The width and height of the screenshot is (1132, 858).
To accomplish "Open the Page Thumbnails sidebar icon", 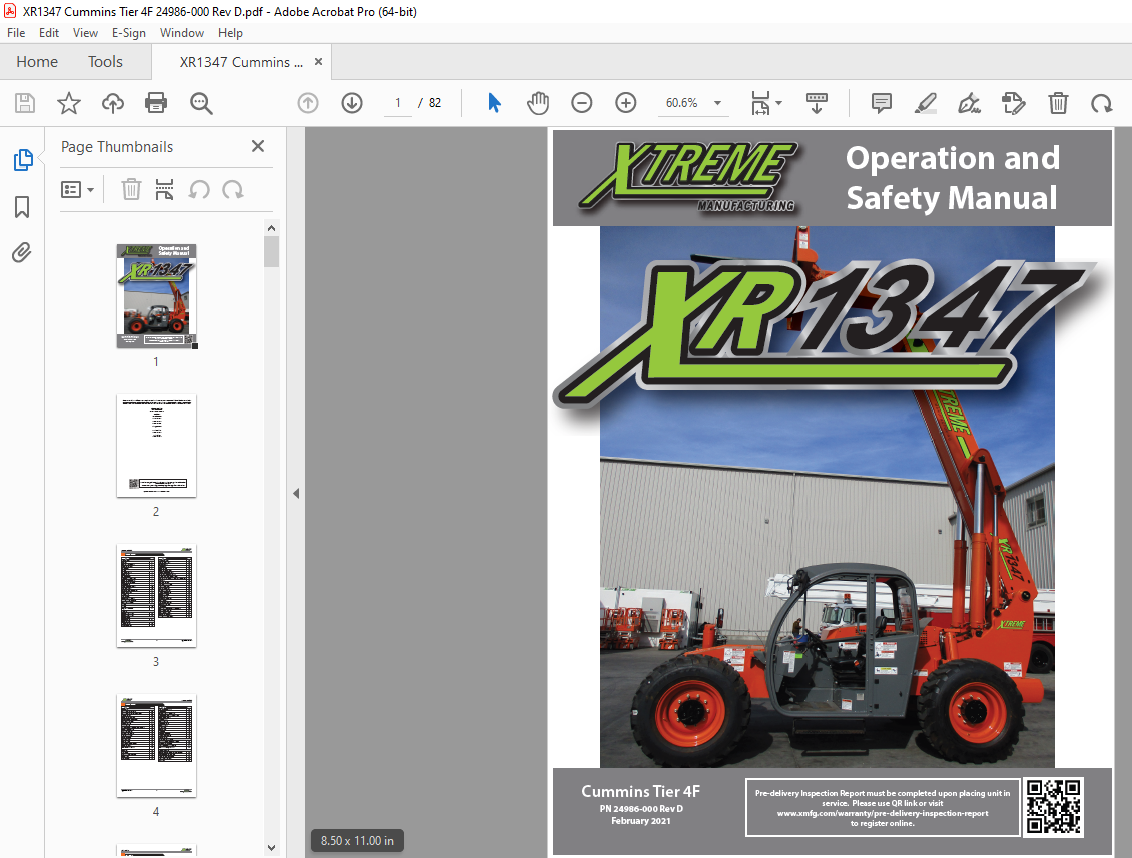I will pos(22,160).
